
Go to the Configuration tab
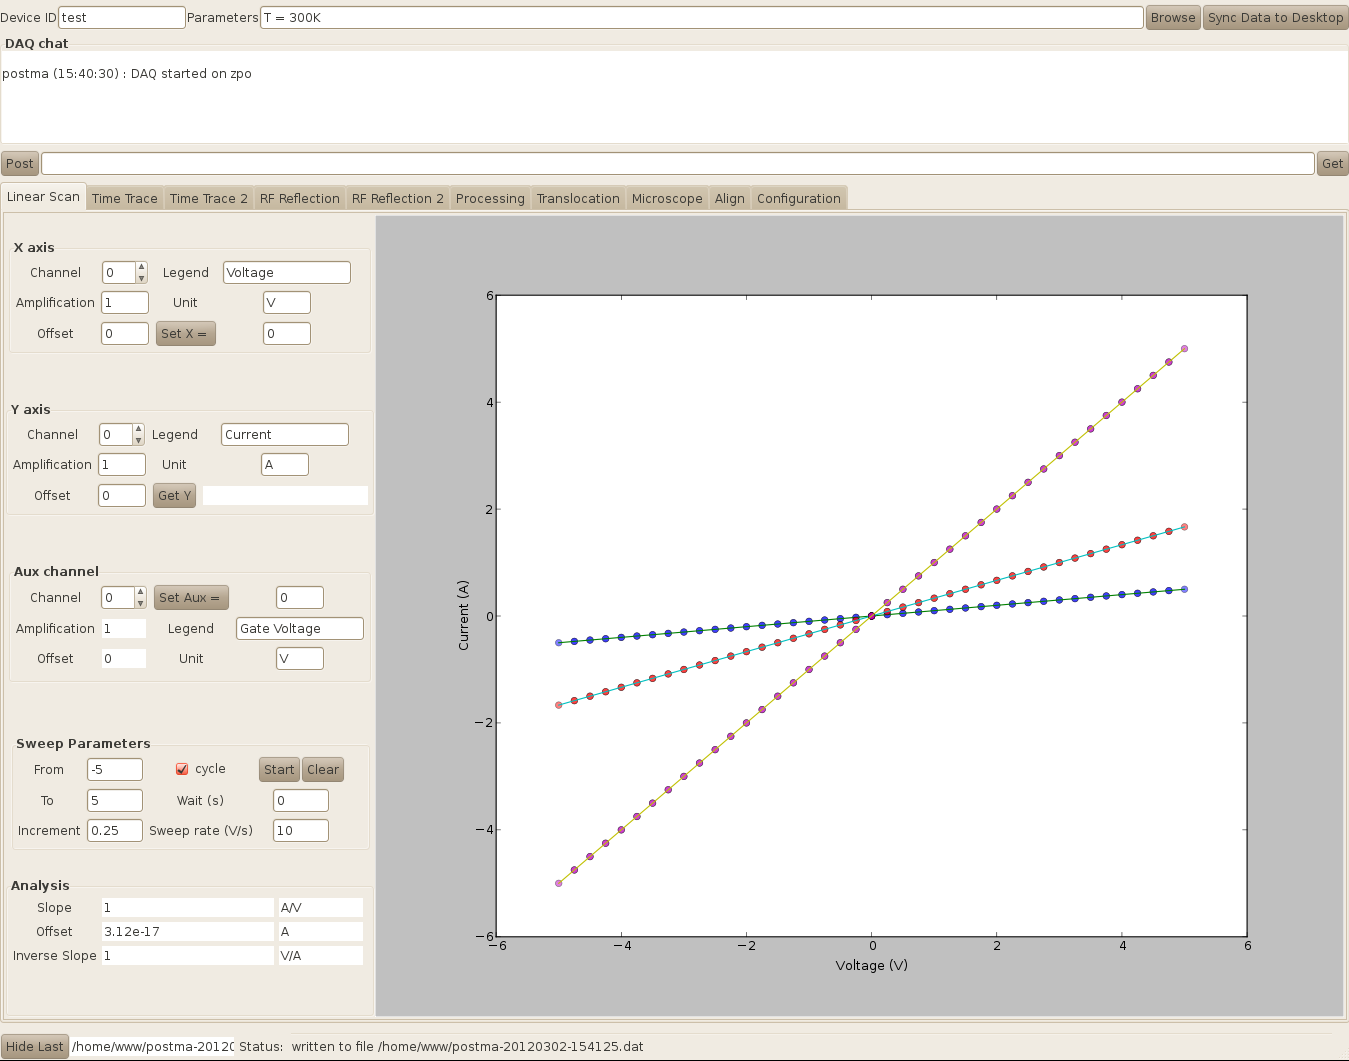(798, 198)
